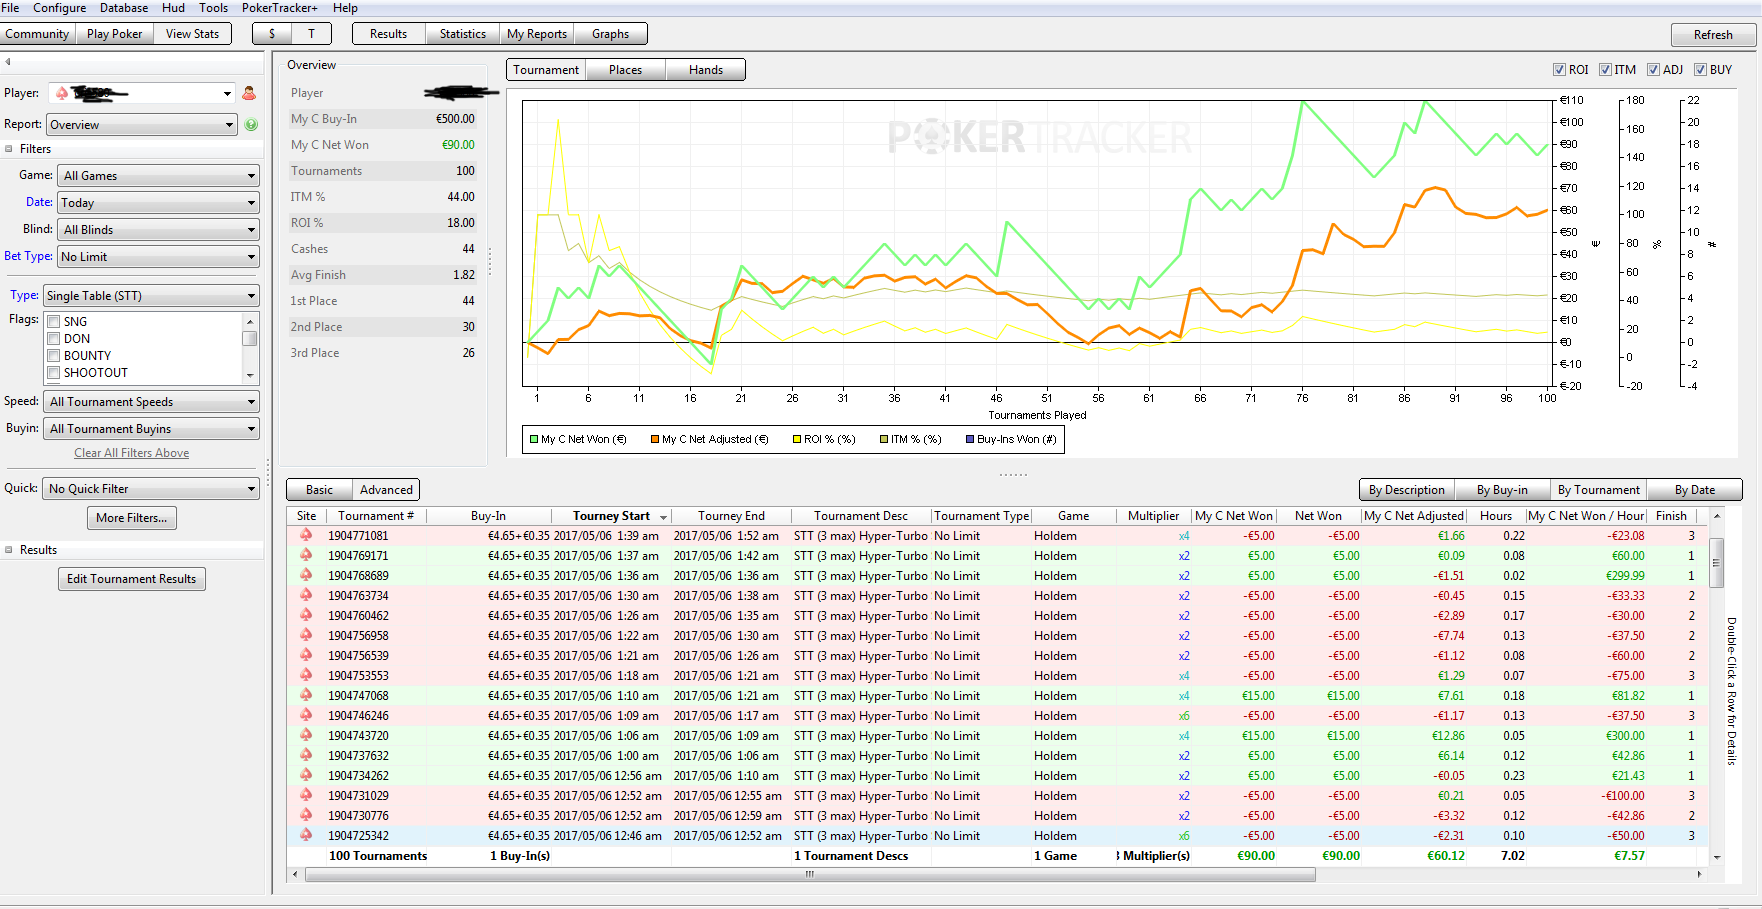This screenshot has width=1762, height=909.
Task: Click site icon for tournament 1904743720
Action: point(306,735)
